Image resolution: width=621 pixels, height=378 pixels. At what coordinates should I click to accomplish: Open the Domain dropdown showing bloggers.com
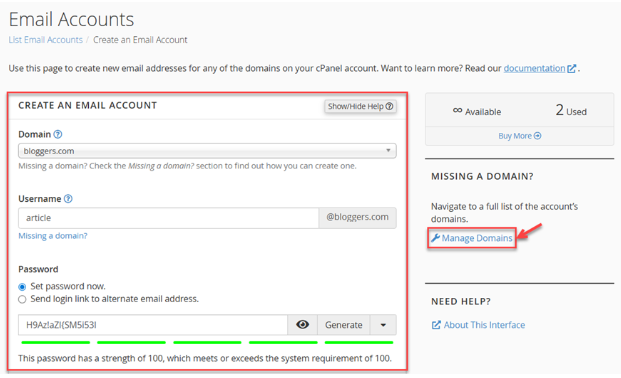click(x=207, y=151)
